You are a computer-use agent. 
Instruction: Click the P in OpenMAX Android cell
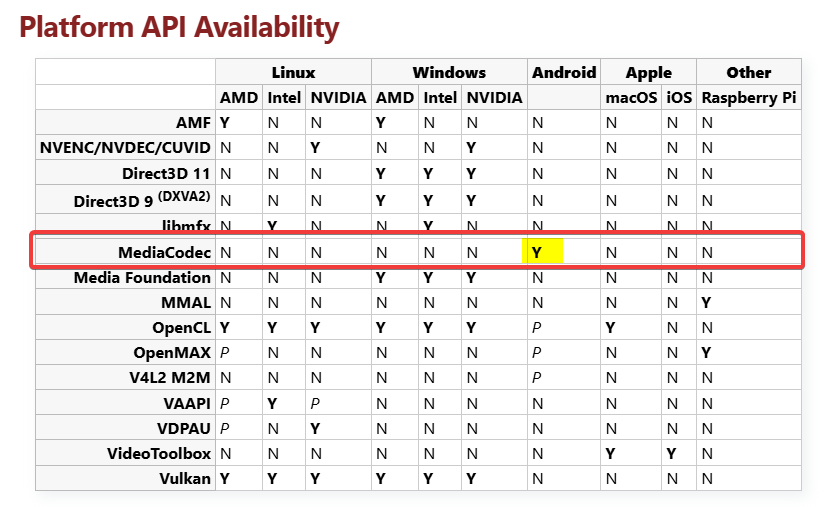(536, 352)
